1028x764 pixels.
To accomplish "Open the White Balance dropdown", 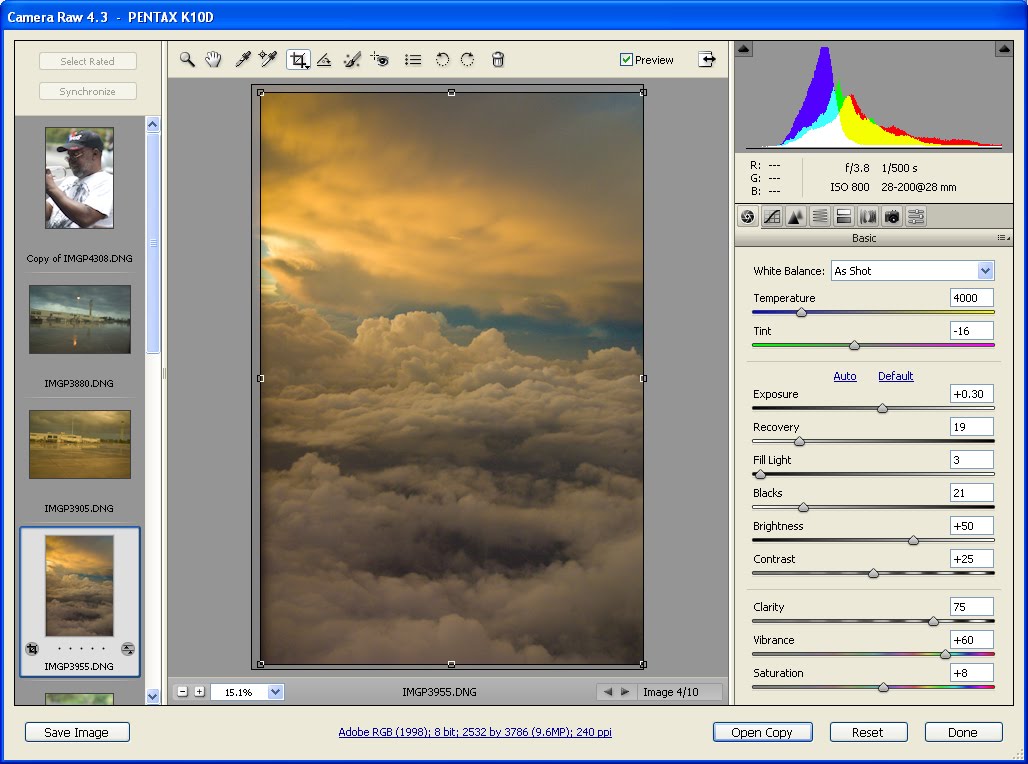I will coord(913,271).
